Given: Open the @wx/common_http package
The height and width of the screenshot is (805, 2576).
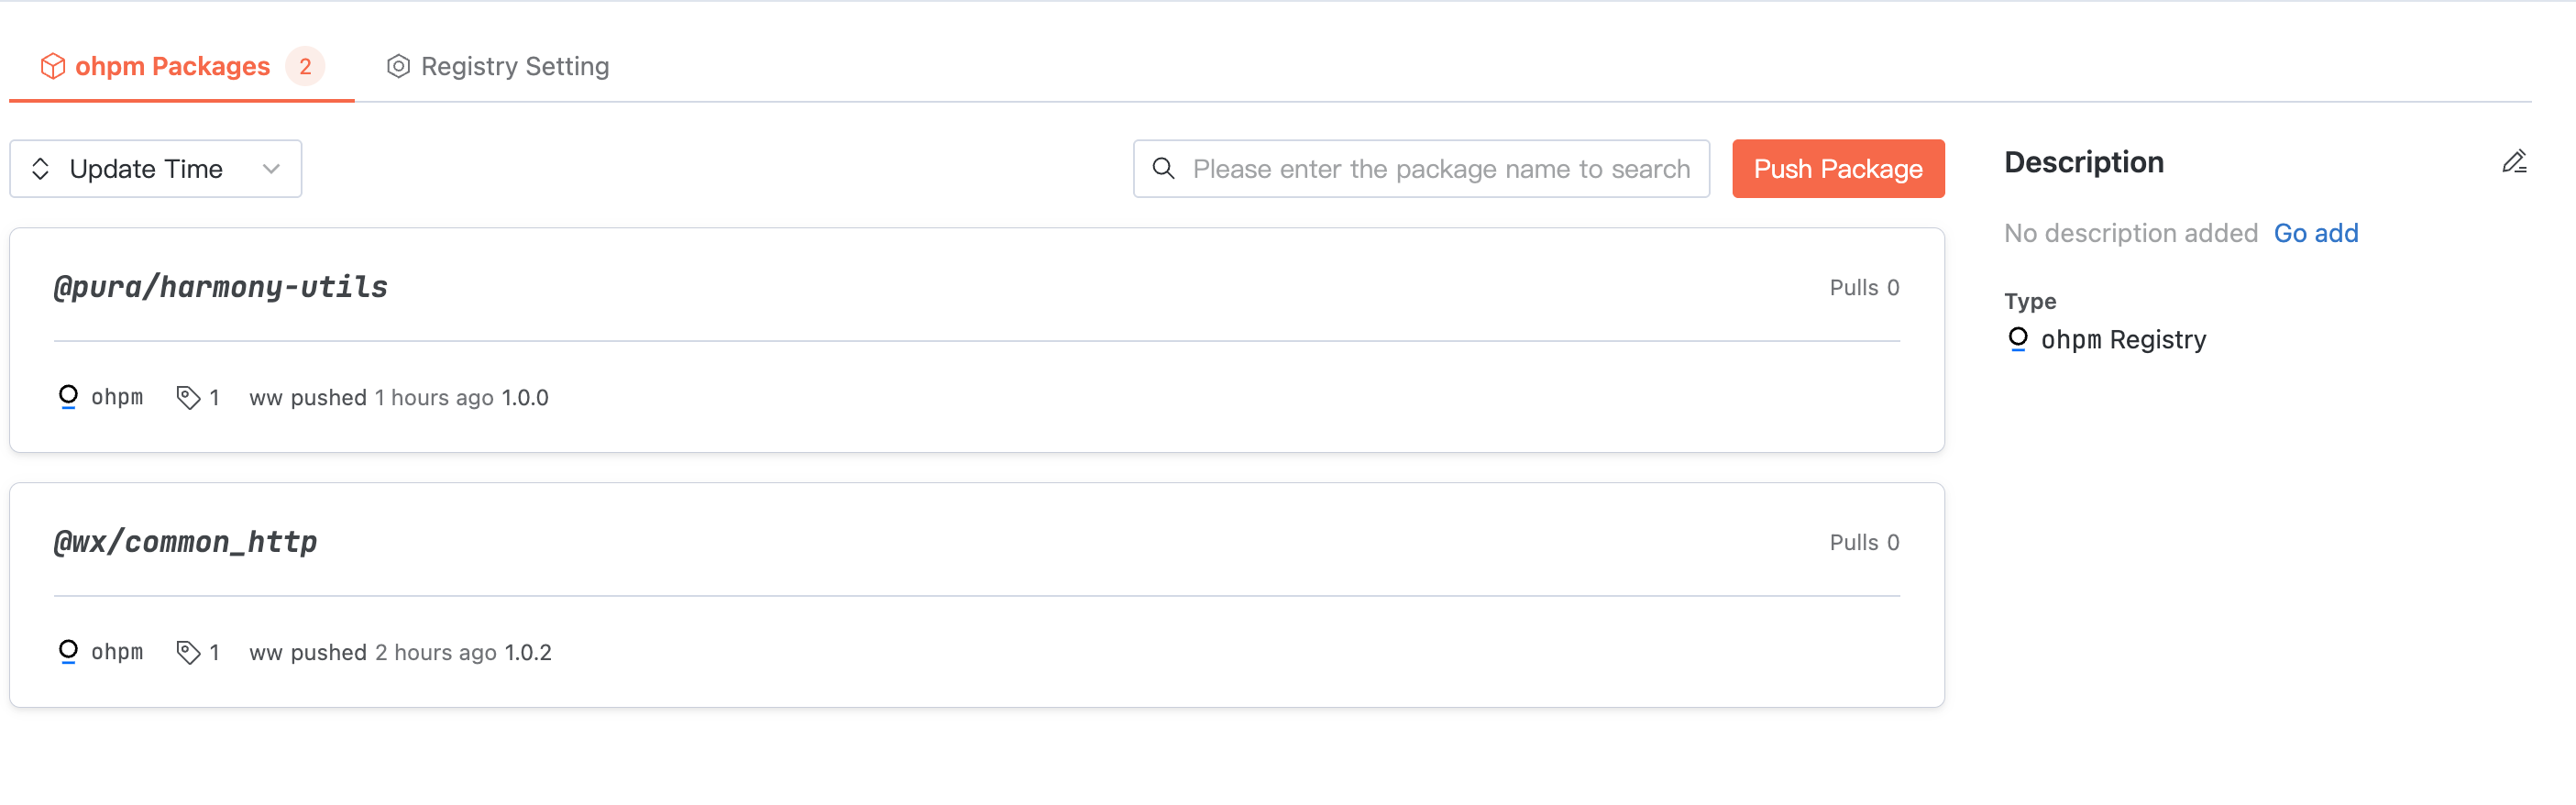Looking at the screenshot, I should tap(185, 543).
